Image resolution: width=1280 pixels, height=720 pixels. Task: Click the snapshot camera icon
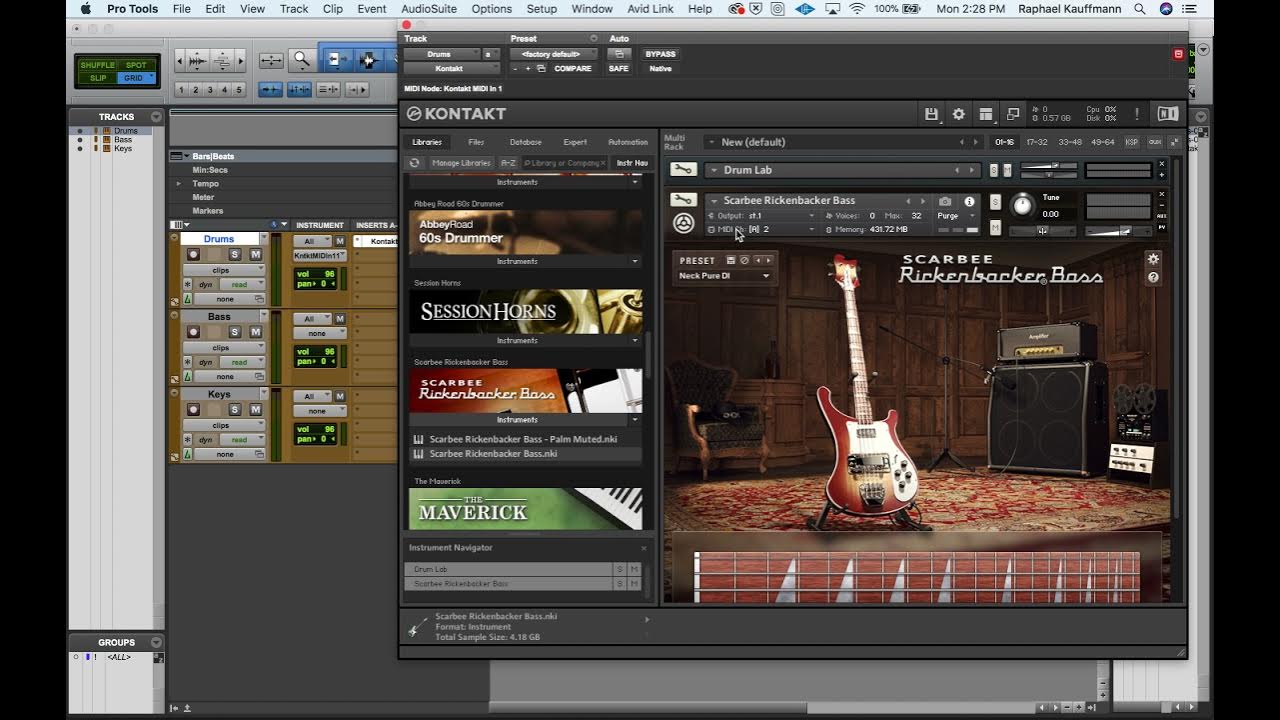(945, 201)
